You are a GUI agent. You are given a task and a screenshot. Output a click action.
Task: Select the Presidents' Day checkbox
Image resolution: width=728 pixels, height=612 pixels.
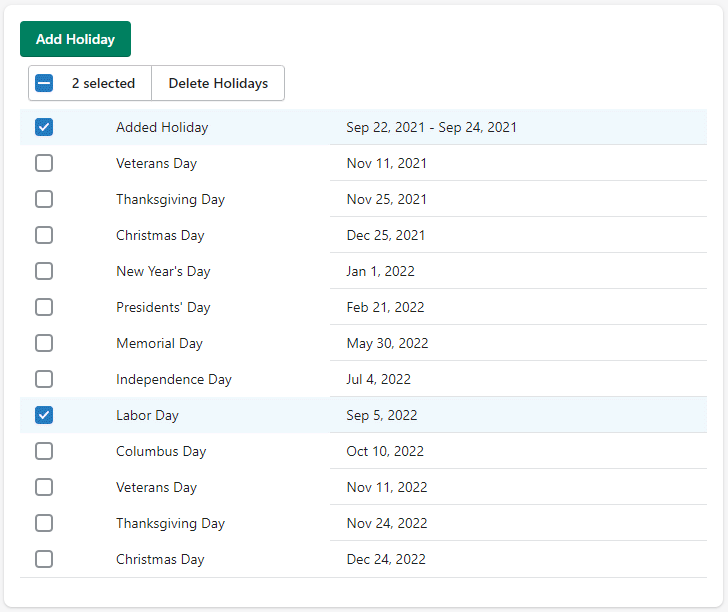[x=44, y=307]
